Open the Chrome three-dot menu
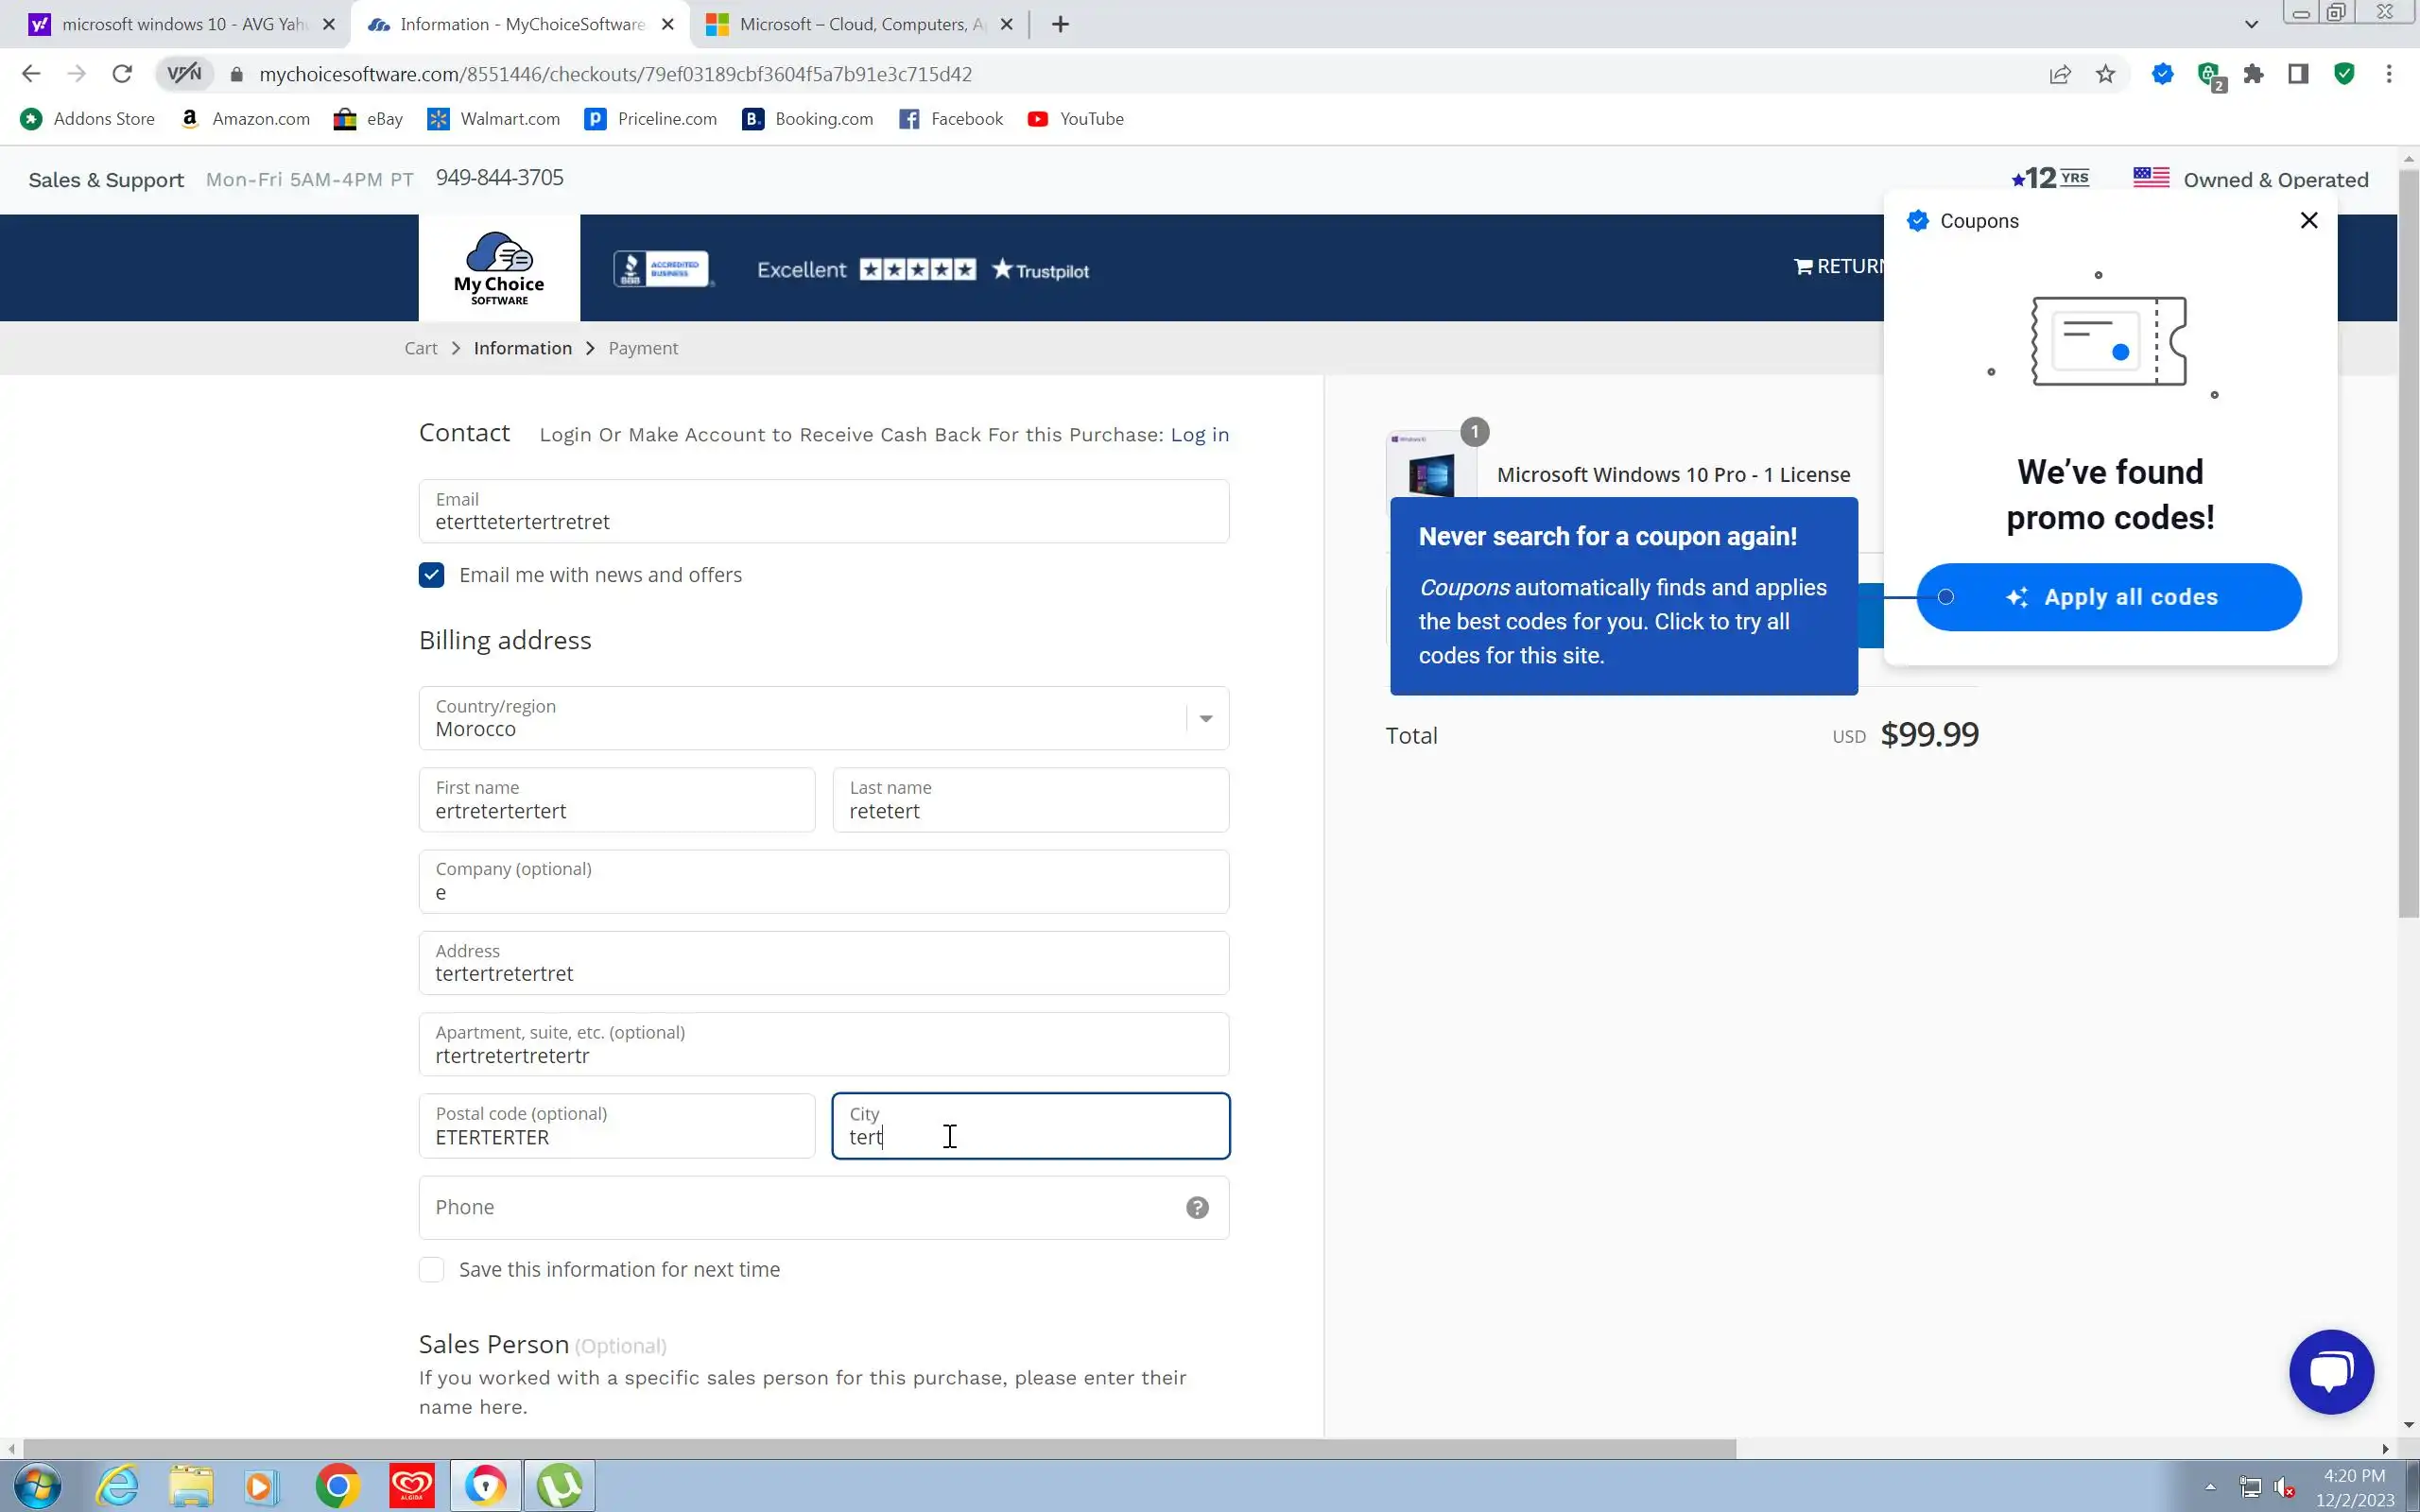This screenshot has width=2420, height=1512. pos(2388,74)
